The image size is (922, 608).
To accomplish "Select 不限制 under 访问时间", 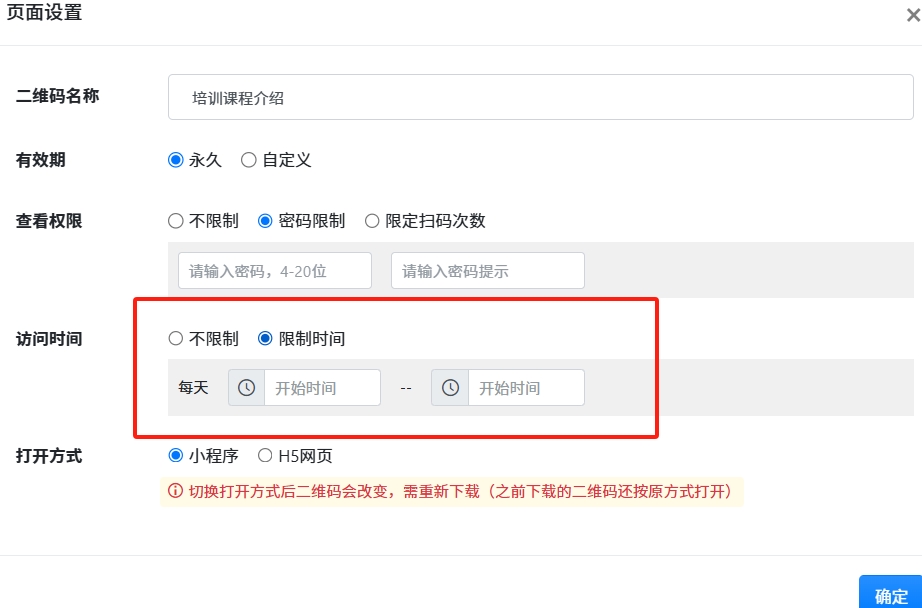I will click(176, 339).
